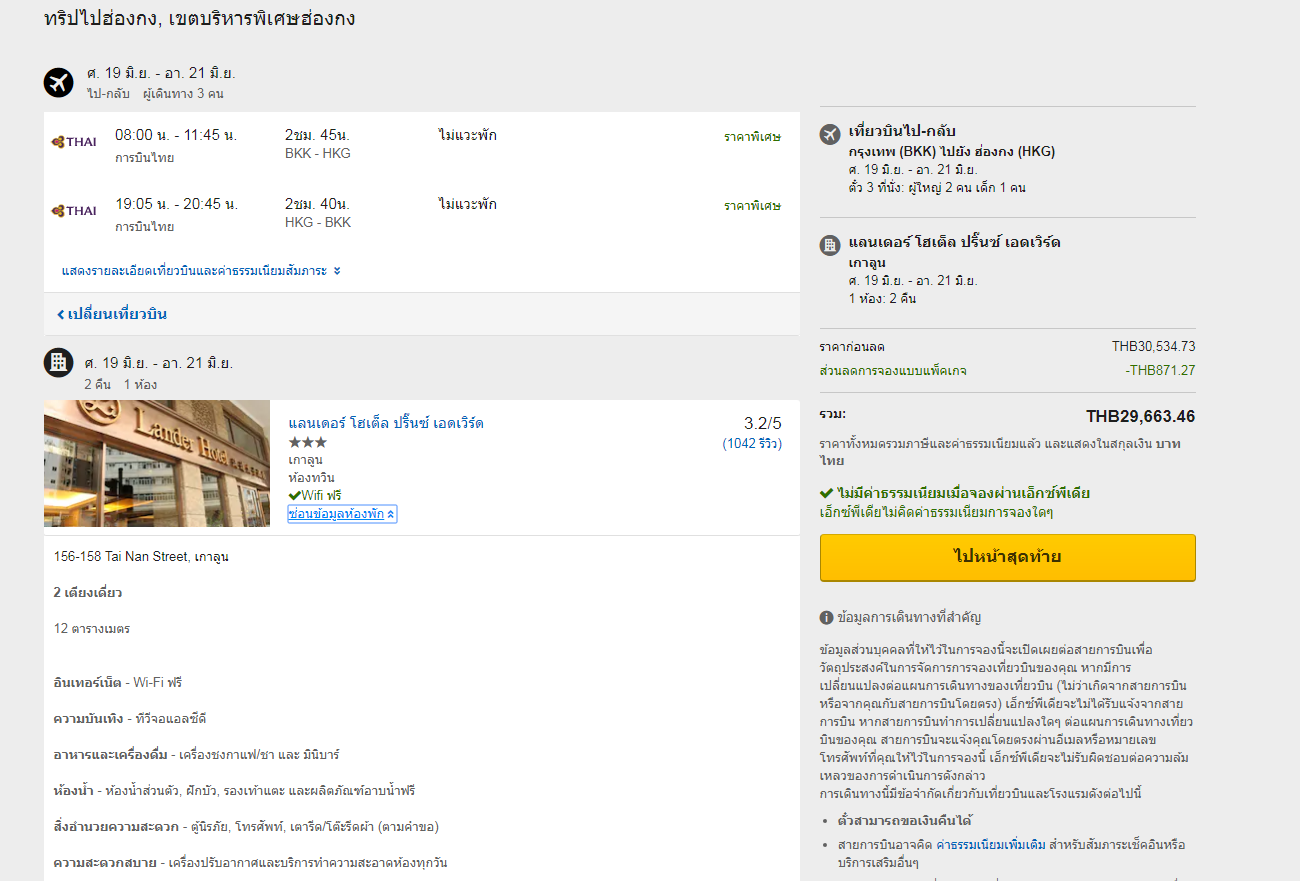The width and height of the screenshot is (1300, 881).
Task: Click the hotel icon in the summary sidebar
Action: click(830, 245)
